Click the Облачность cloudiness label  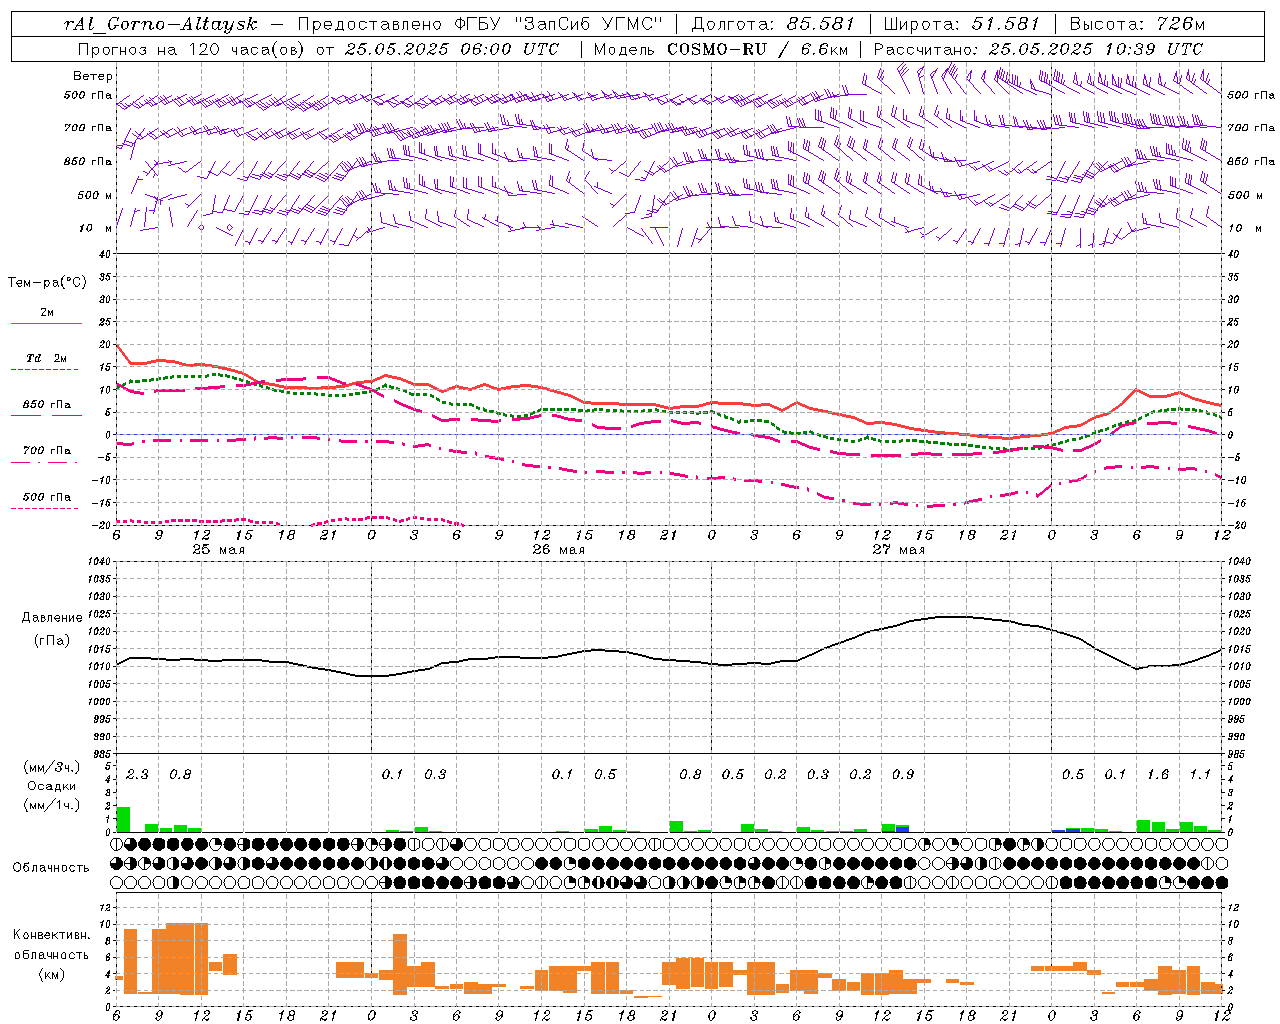[x=51, y=867]
